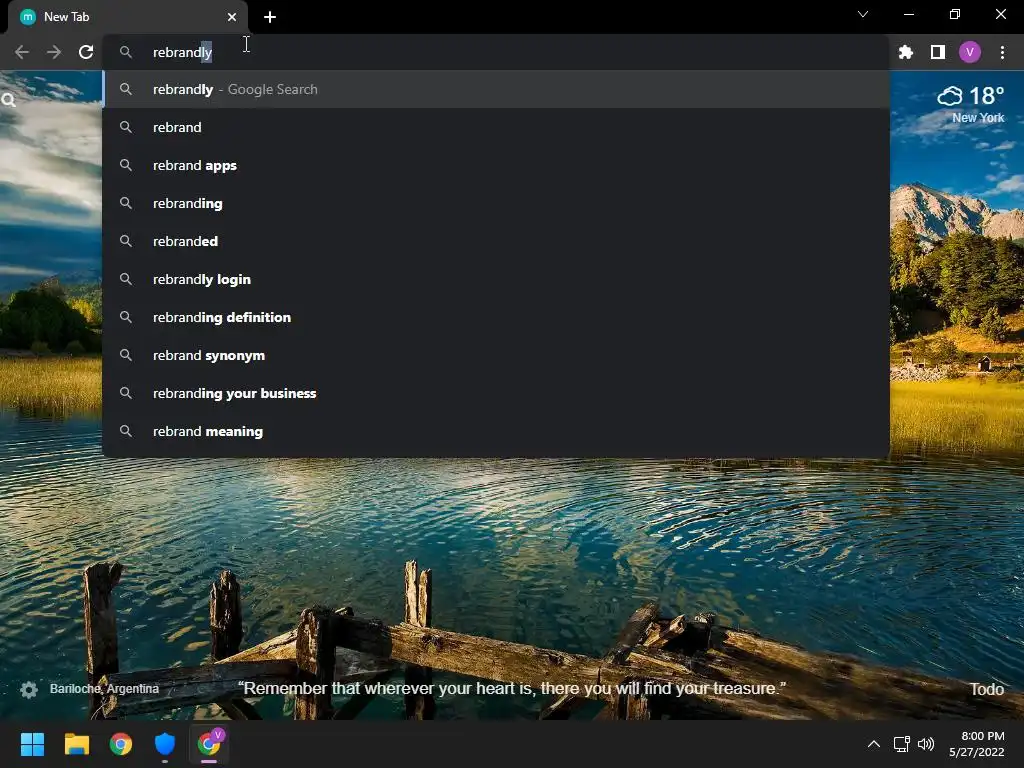1024x768 pixels.
Task: Expand hidden system tray icons
Action: 873,744
